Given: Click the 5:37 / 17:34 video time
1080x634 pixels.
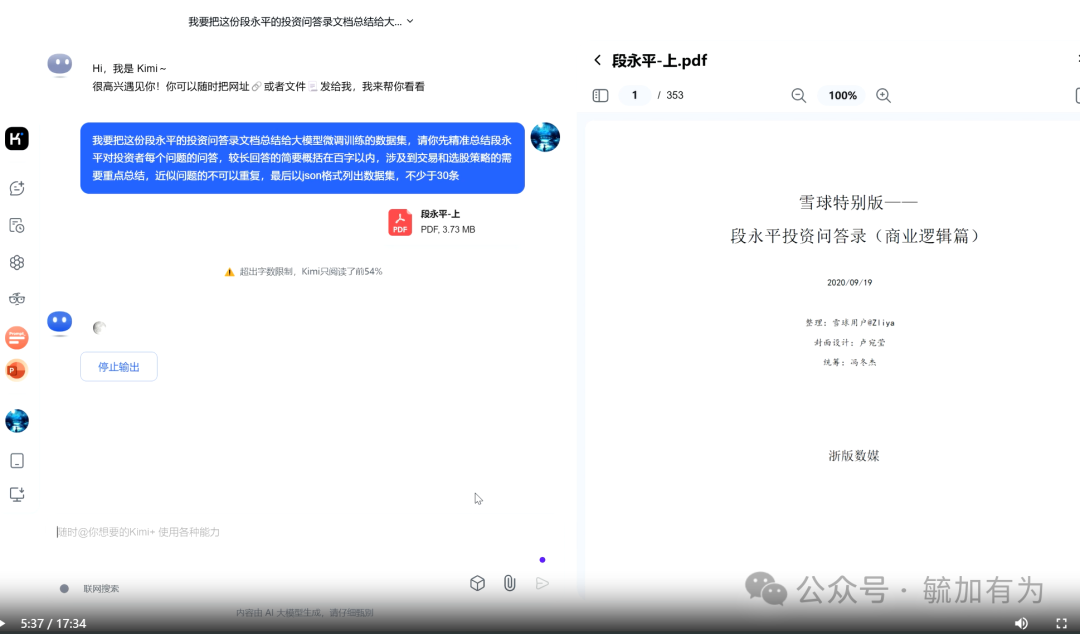Looking at the screenshot, I should tap(53, 624).
